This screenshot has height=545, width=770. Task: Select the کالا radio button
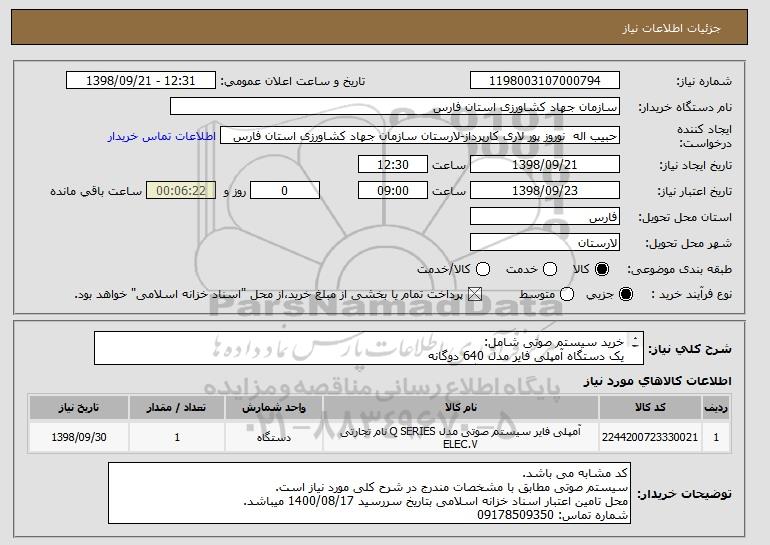pyautogui.click(x=602, y=269)
